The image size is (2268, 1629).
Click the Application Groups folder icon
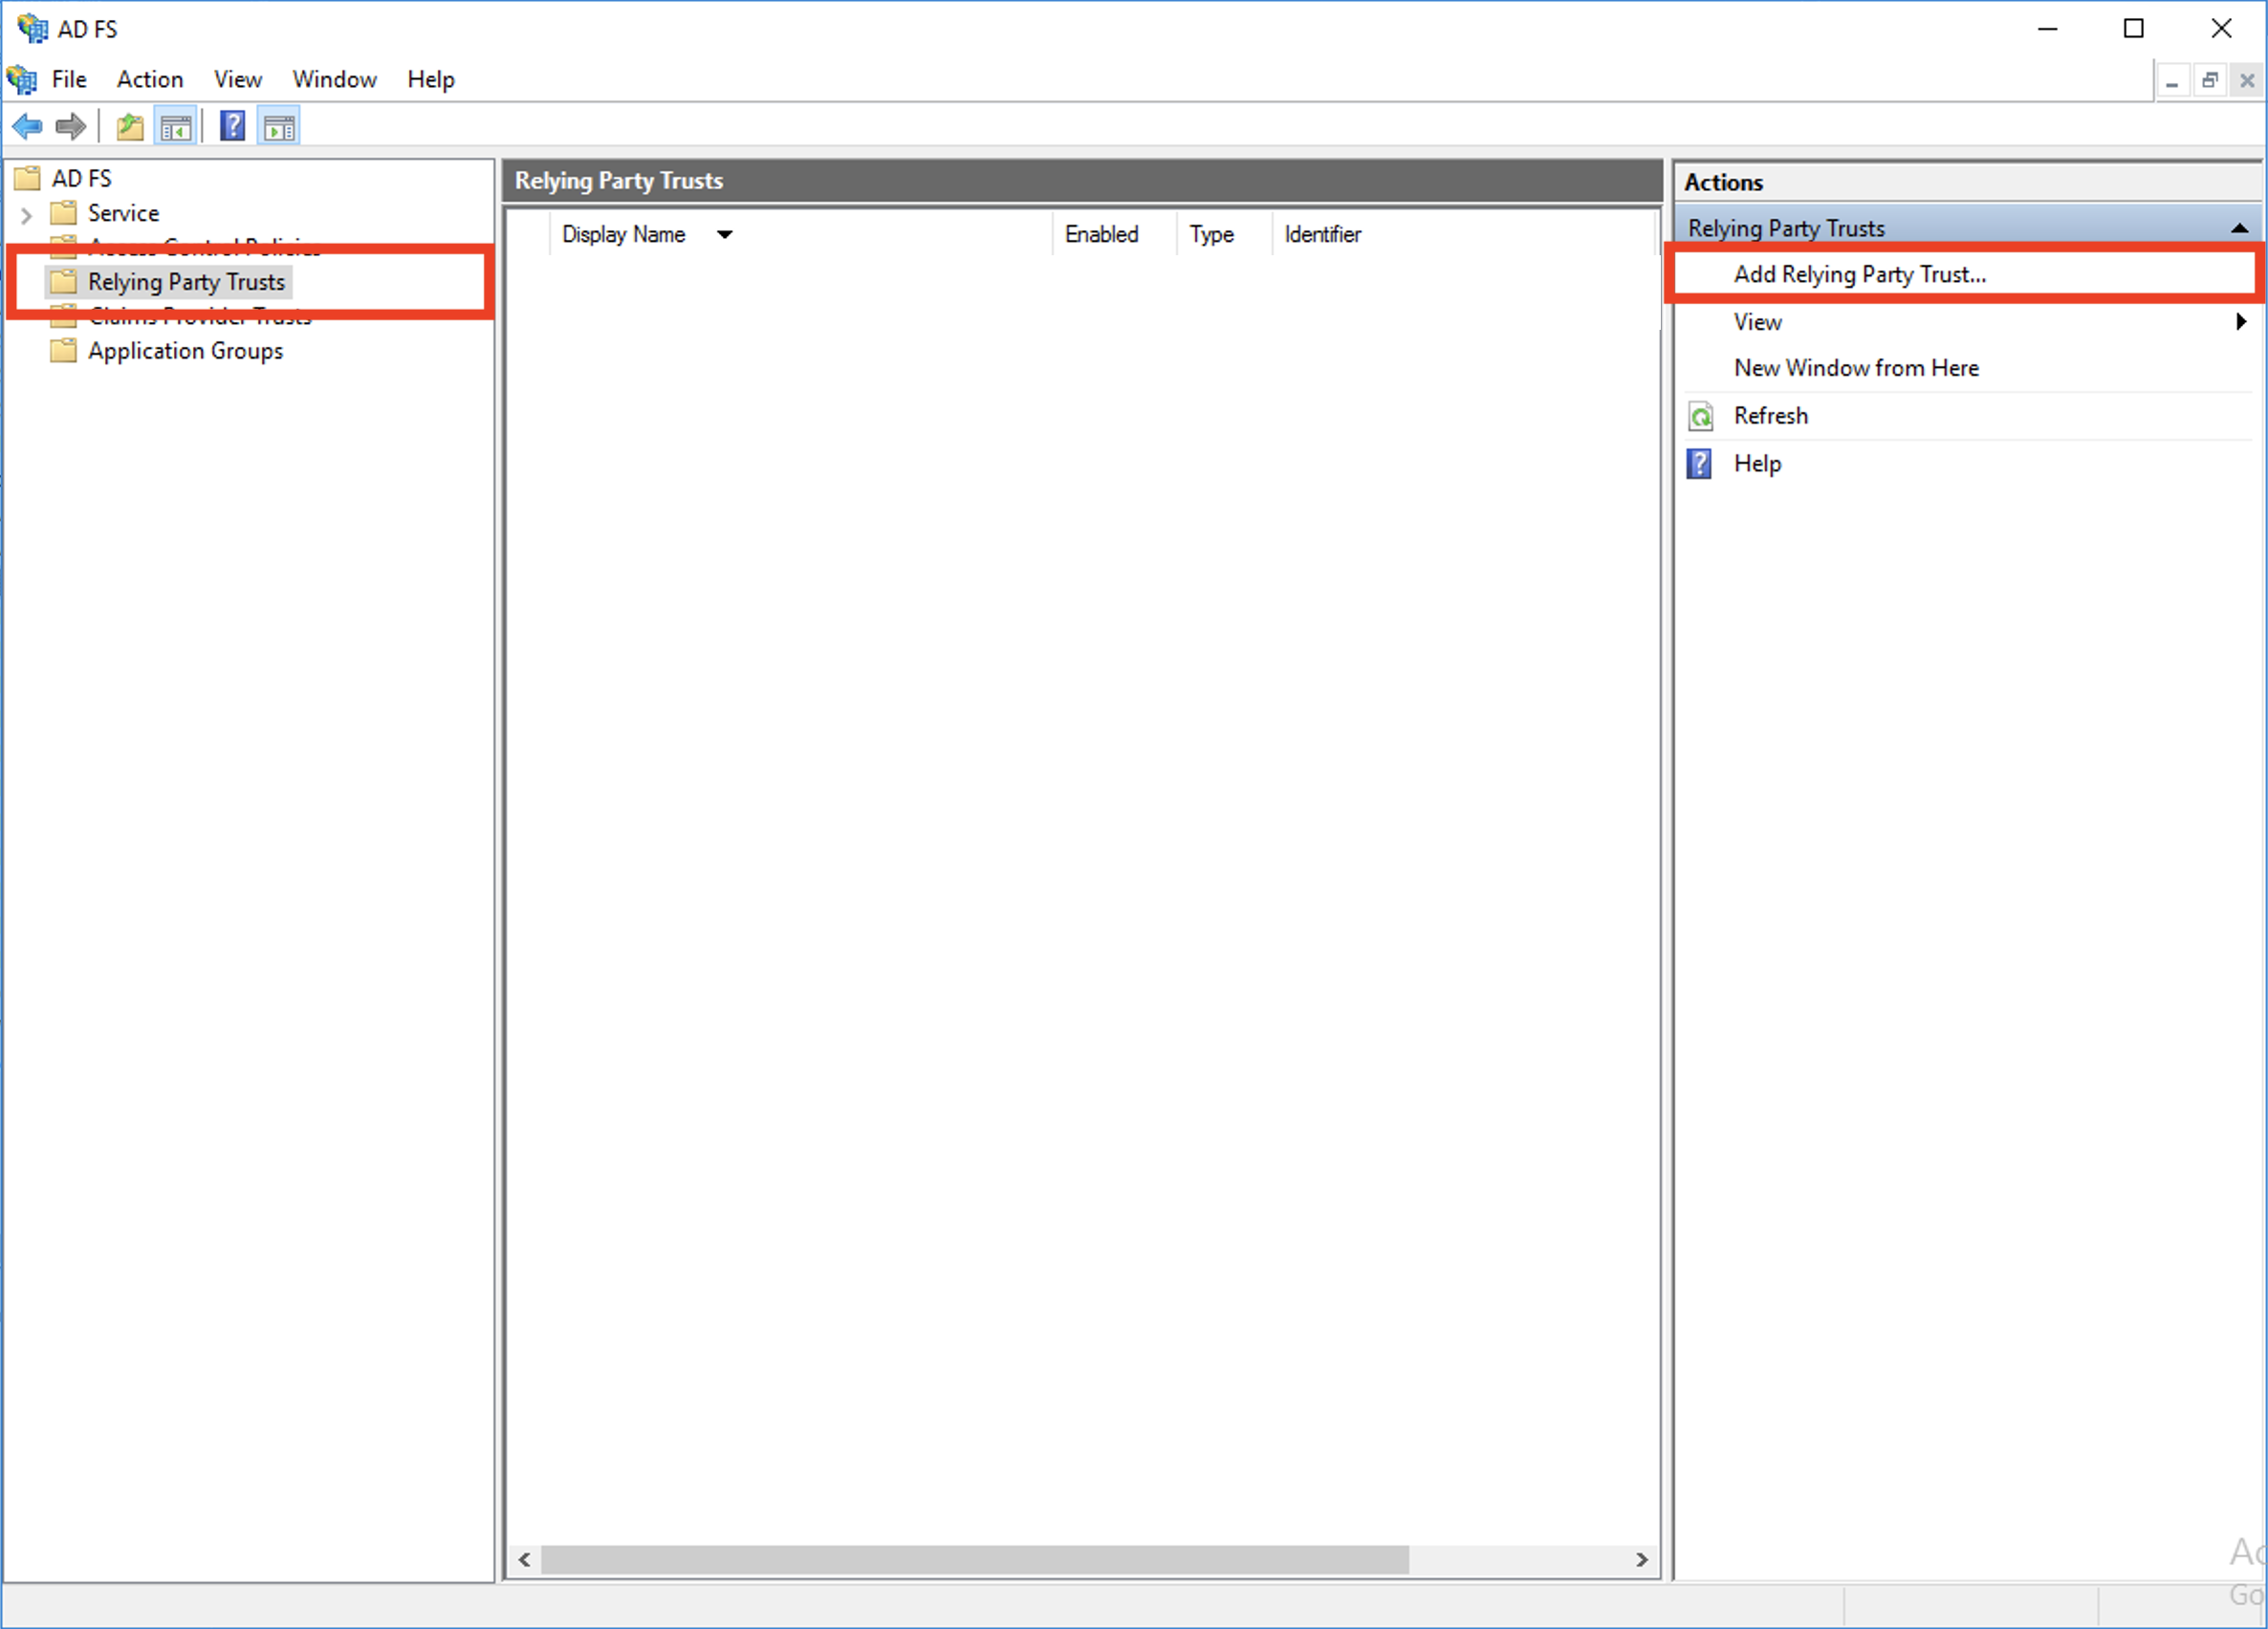(x=65, y=351)
